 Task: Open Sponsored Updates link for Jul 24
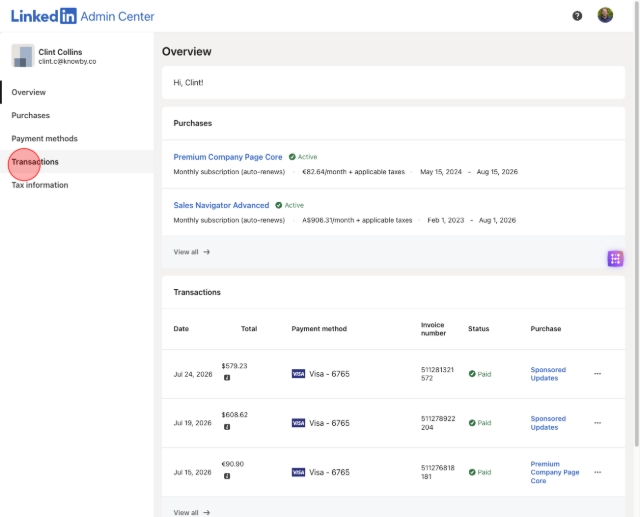click(548, 374)
